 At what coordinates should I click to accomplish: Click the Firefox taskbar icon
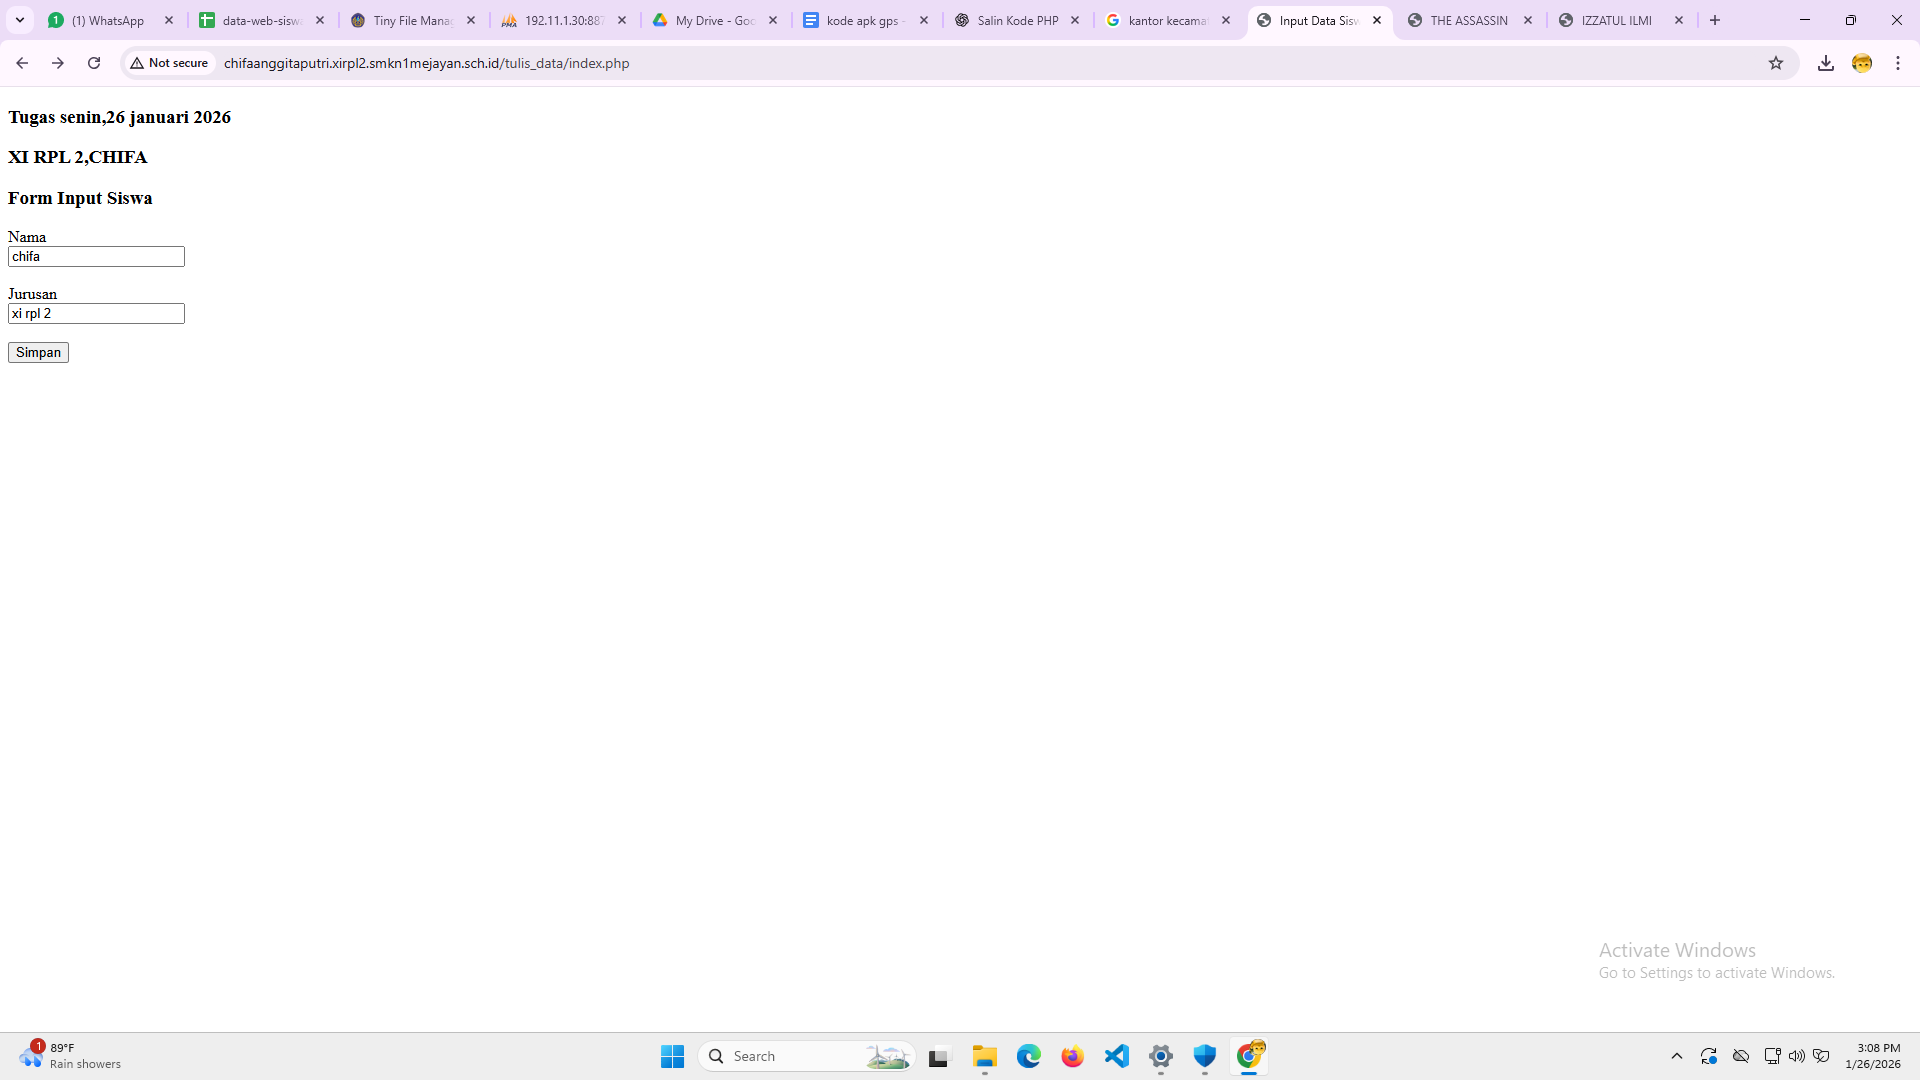pos(1073,1056)
